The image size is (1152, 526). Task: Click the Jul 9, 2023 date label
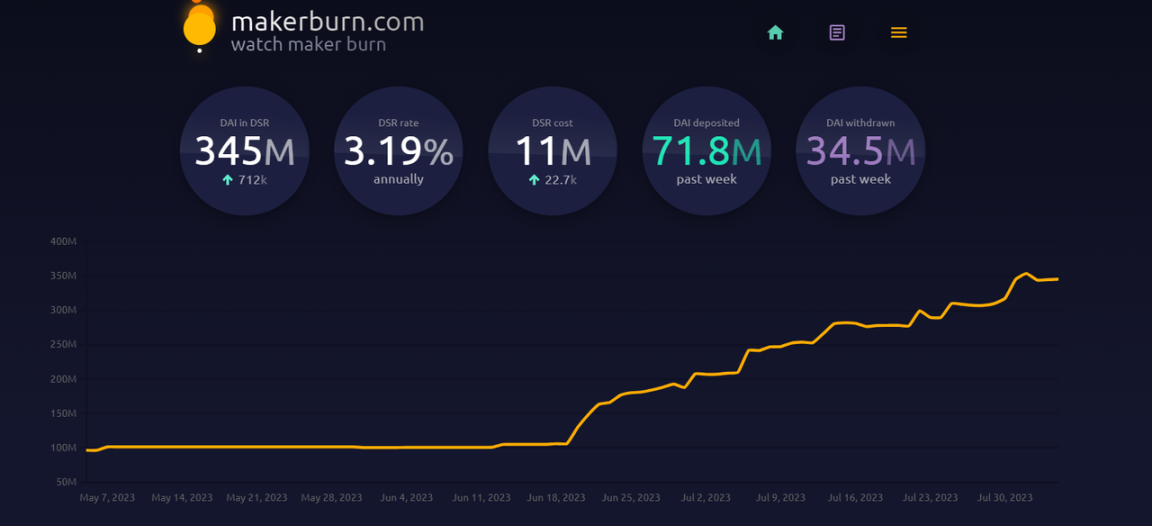click(780, 498)
